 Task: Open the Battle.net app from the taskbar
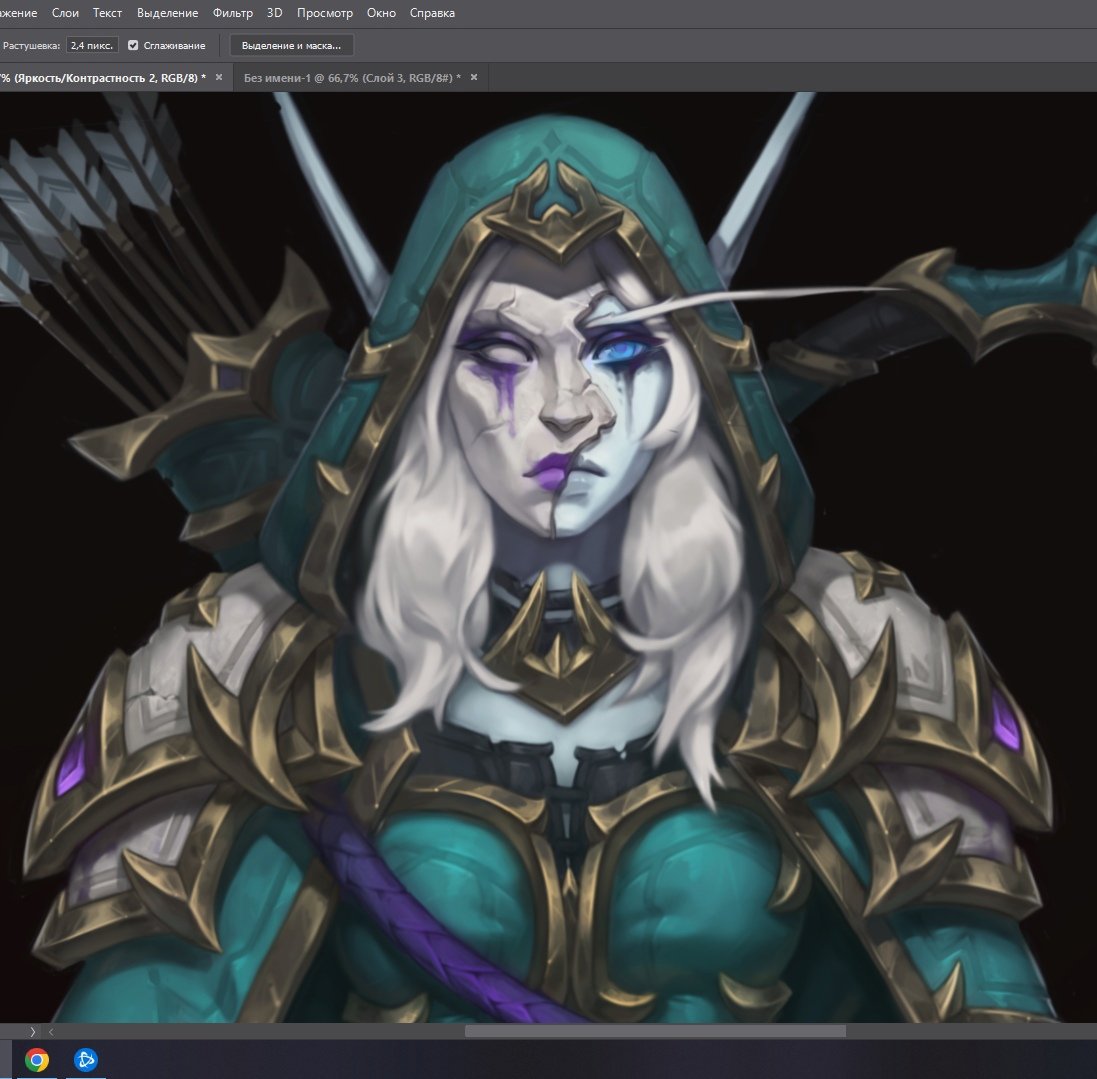coord(85,1059)
